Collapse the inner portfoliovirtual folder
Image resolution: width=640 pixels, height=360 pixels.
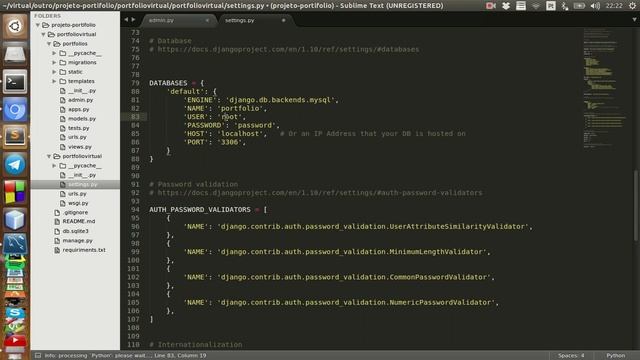pos(49,156)
